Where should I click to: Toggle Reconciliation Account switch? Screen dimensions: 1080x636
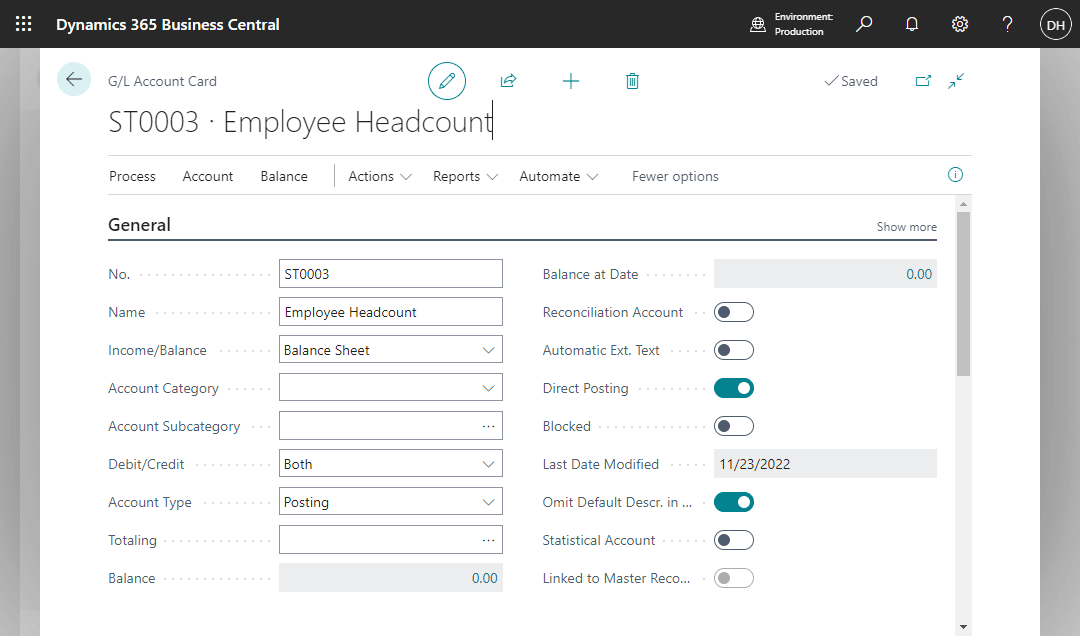click(734, 312)
